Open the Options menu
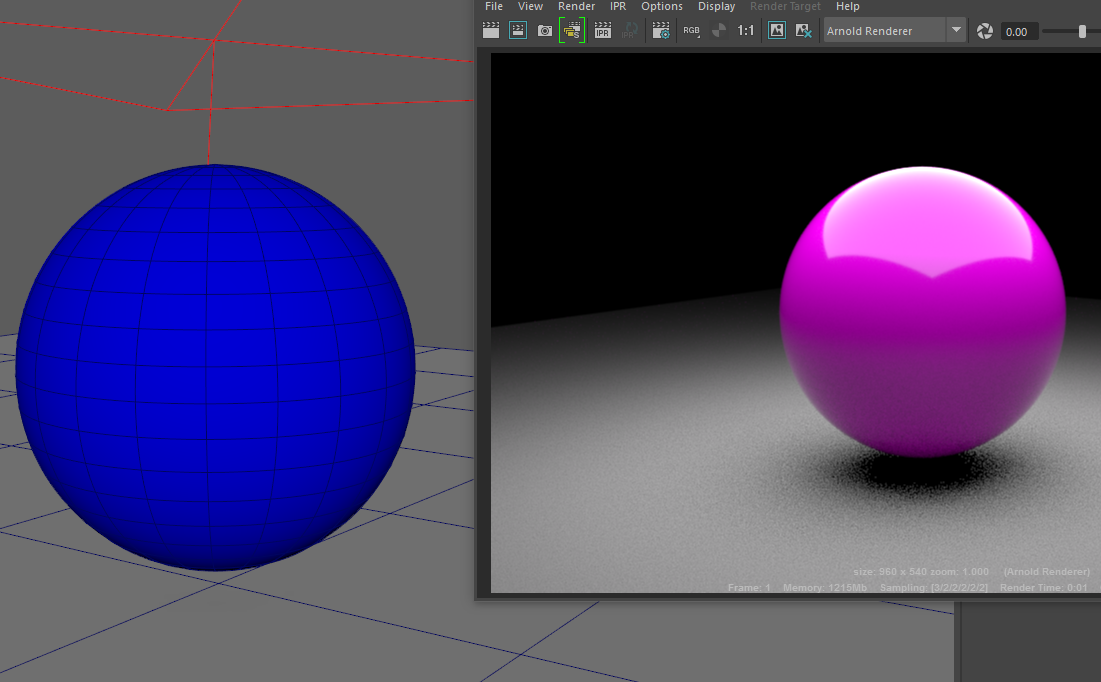1101x682 pixels. (661, 6)
